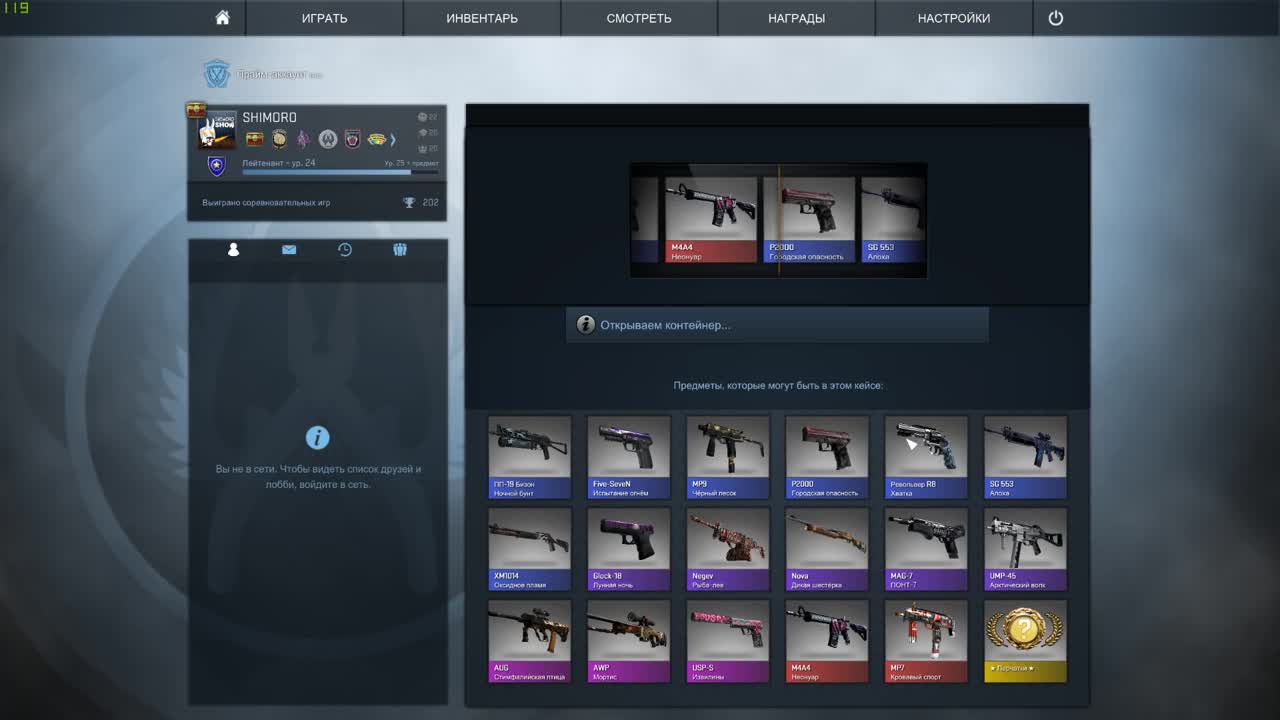The width and height of the screenshot is (1280, 720).
Task: Select the USP-S Извилины skin
Action: click(728, 641)
